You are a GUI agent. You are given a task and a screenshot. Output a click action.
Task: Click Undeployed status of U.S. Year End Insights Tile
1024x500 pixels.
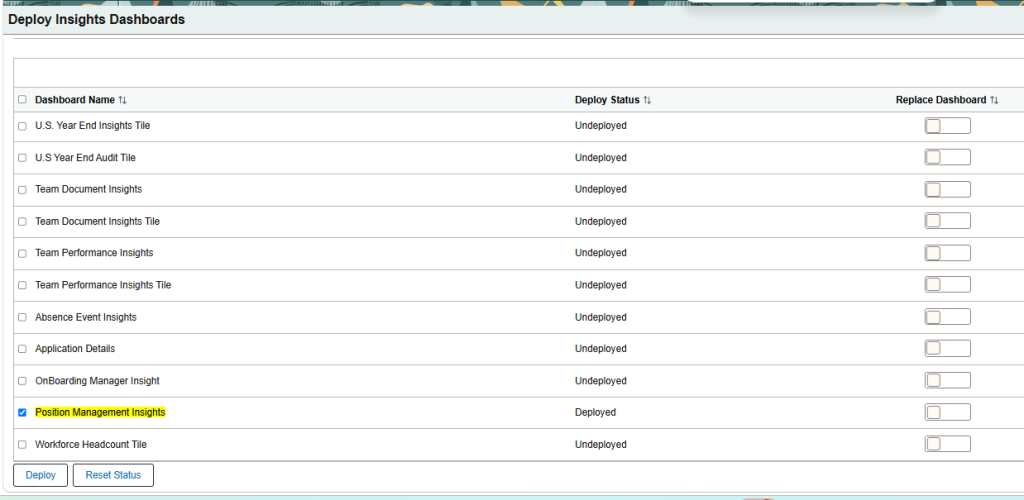tap(601, 125)
